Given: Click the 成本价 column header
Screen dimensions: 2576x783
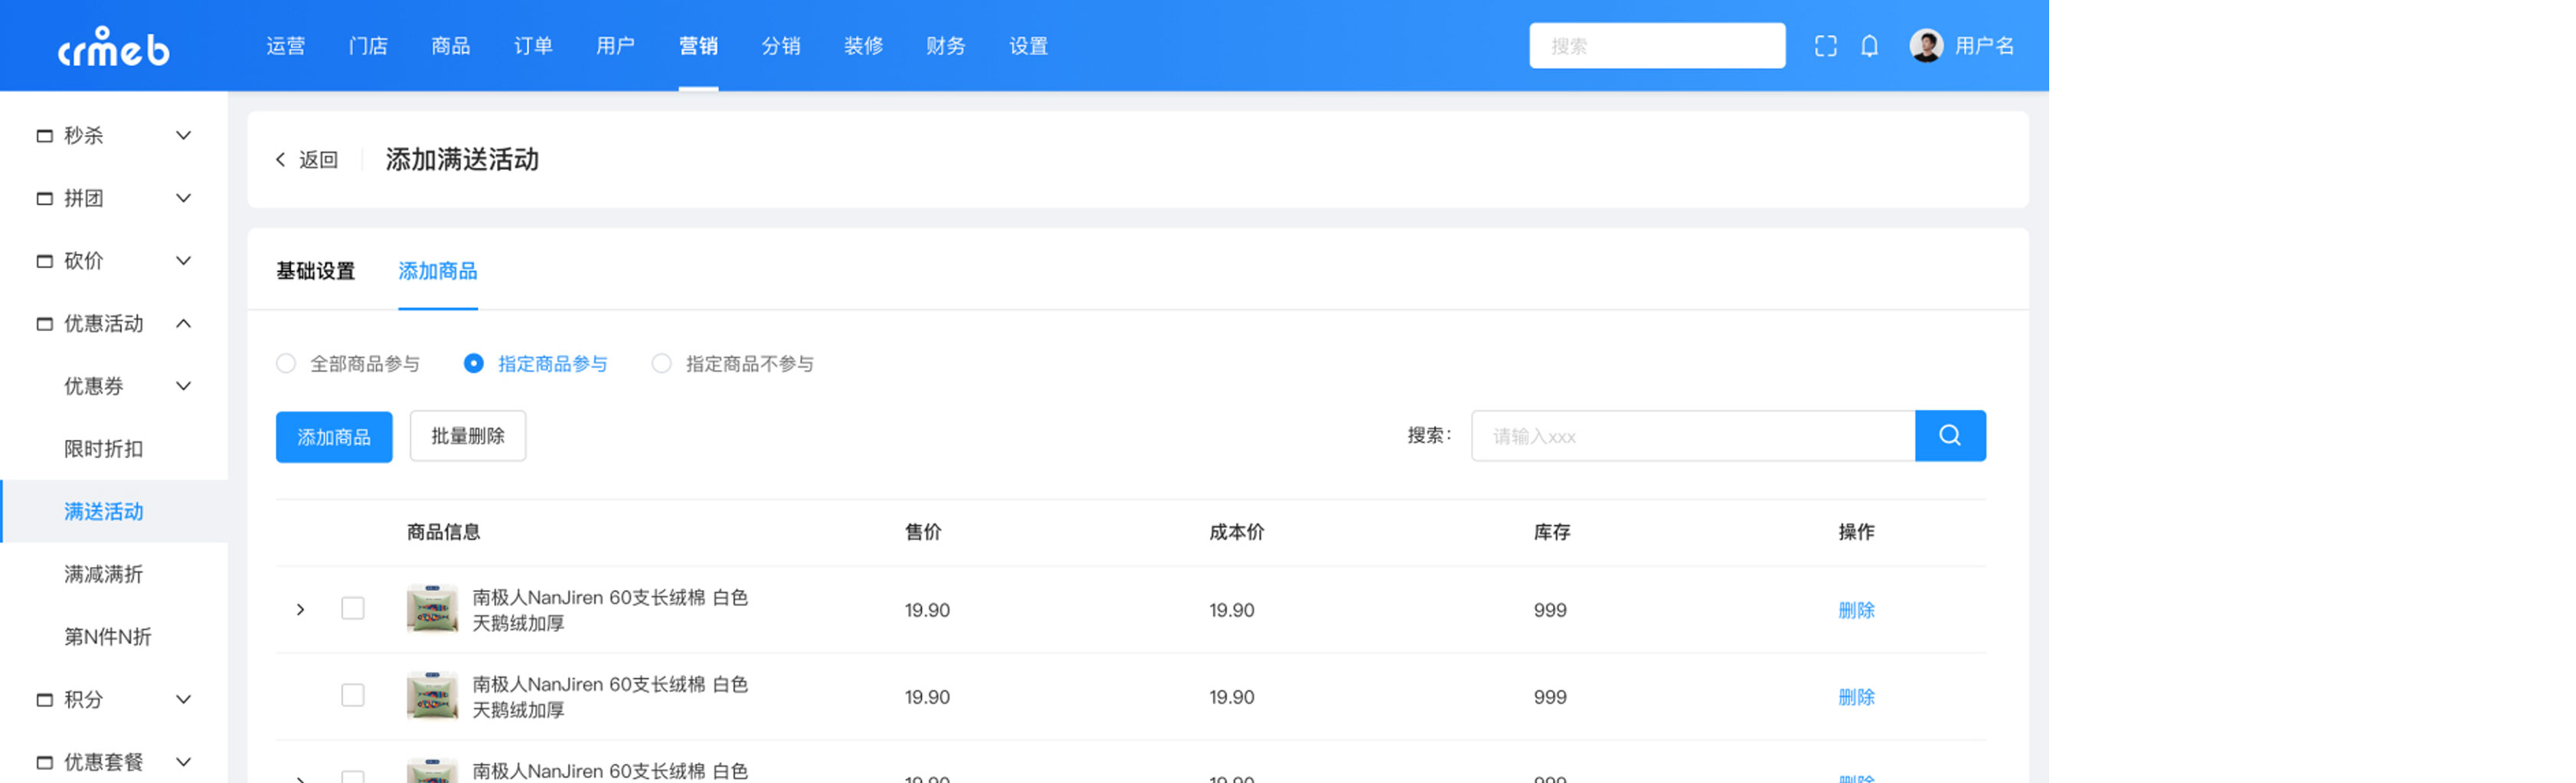Looking at the screenshot, I should [1237, 532].
